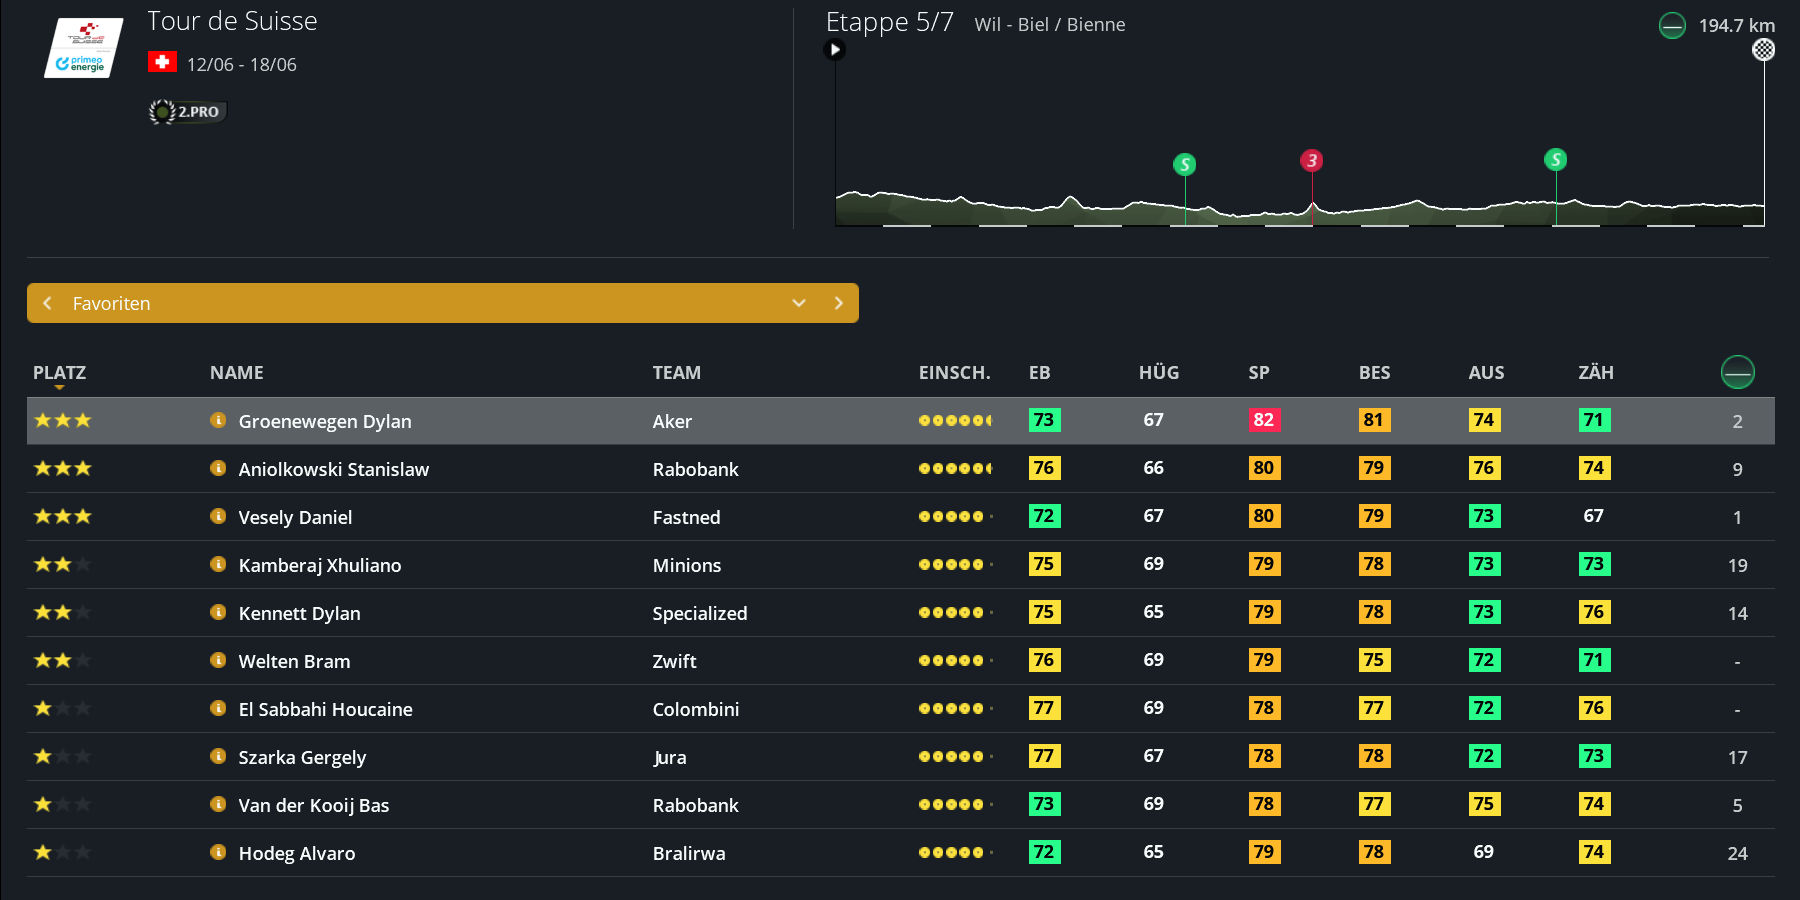The height and width of the screenshot is (900, 1800).
Task: Expand the Favoriten dropdown chevron
Action: [x=798, y=303]
